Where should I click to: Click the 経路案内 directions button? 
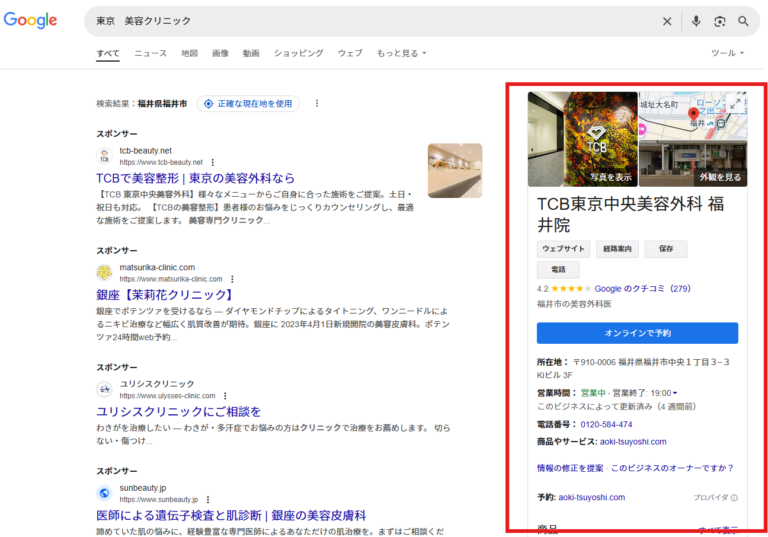click(617, 249)
